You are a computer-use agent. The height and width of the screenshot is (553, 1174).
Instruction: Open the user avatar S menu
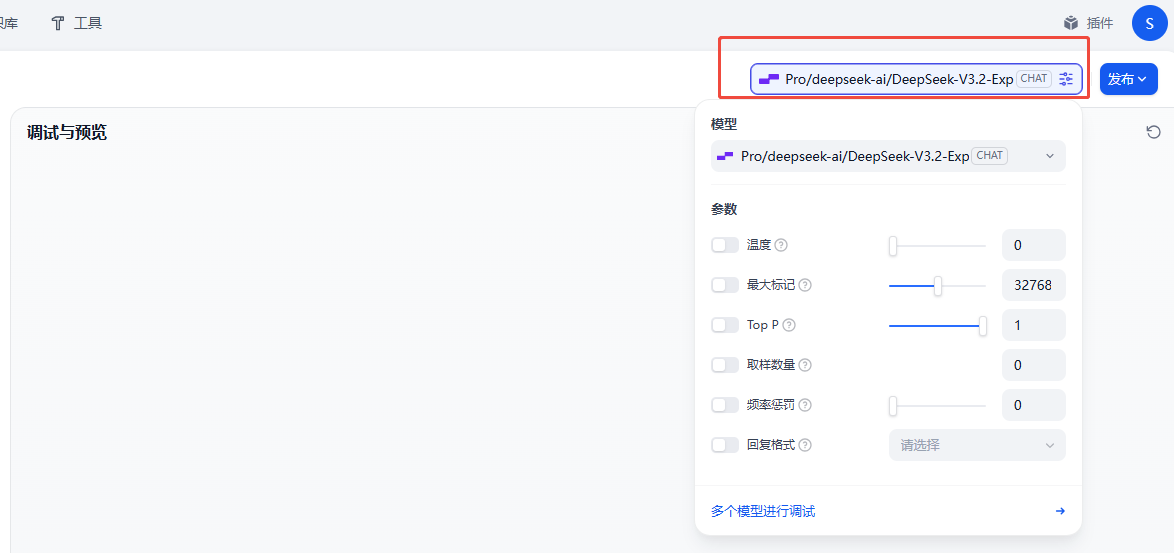click(x=1150, y=23)
